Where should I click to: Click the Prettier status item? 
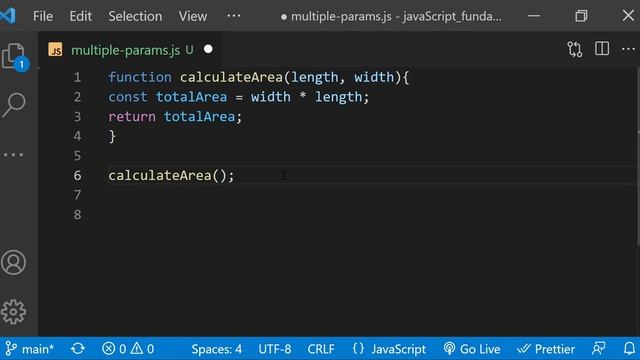click(546, 349)
